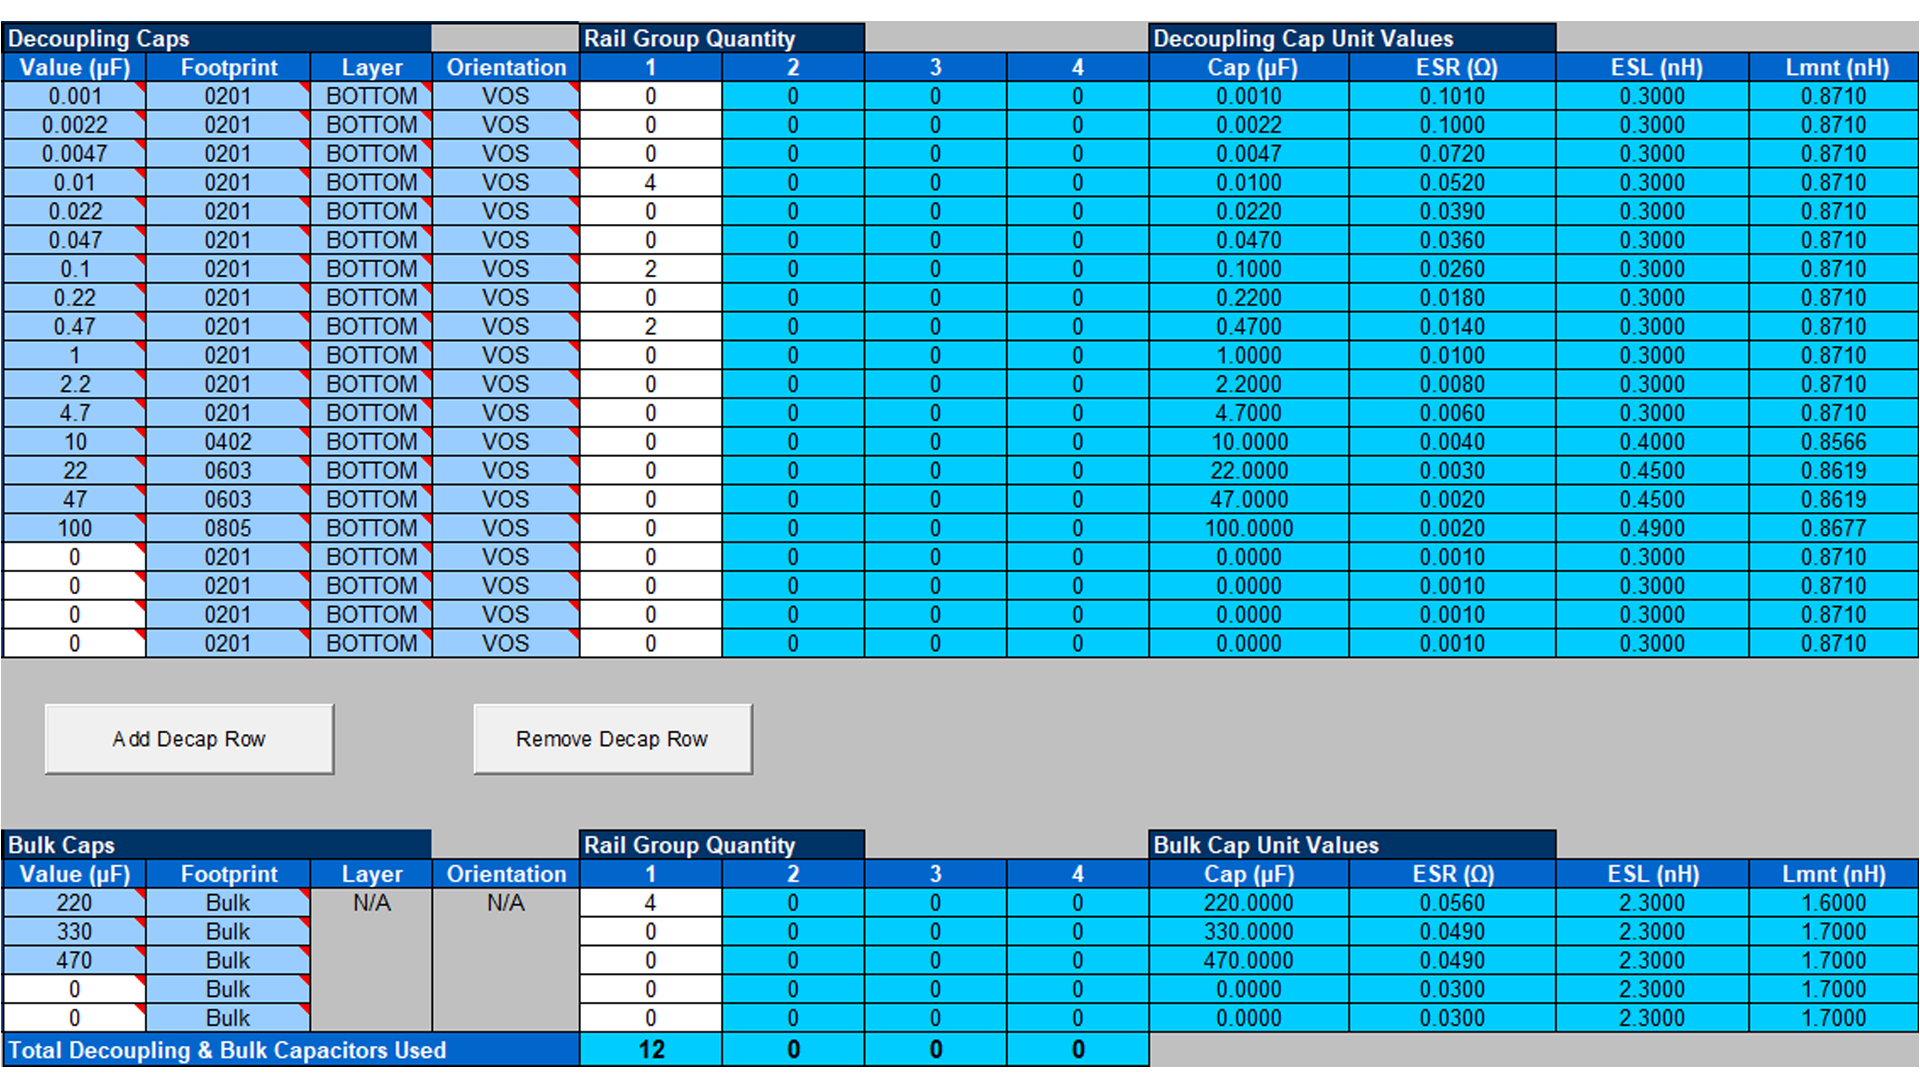Select 220 µF bulk cap quantity cell
The height and width of the screenshot is (1080, 1920).
650,903
